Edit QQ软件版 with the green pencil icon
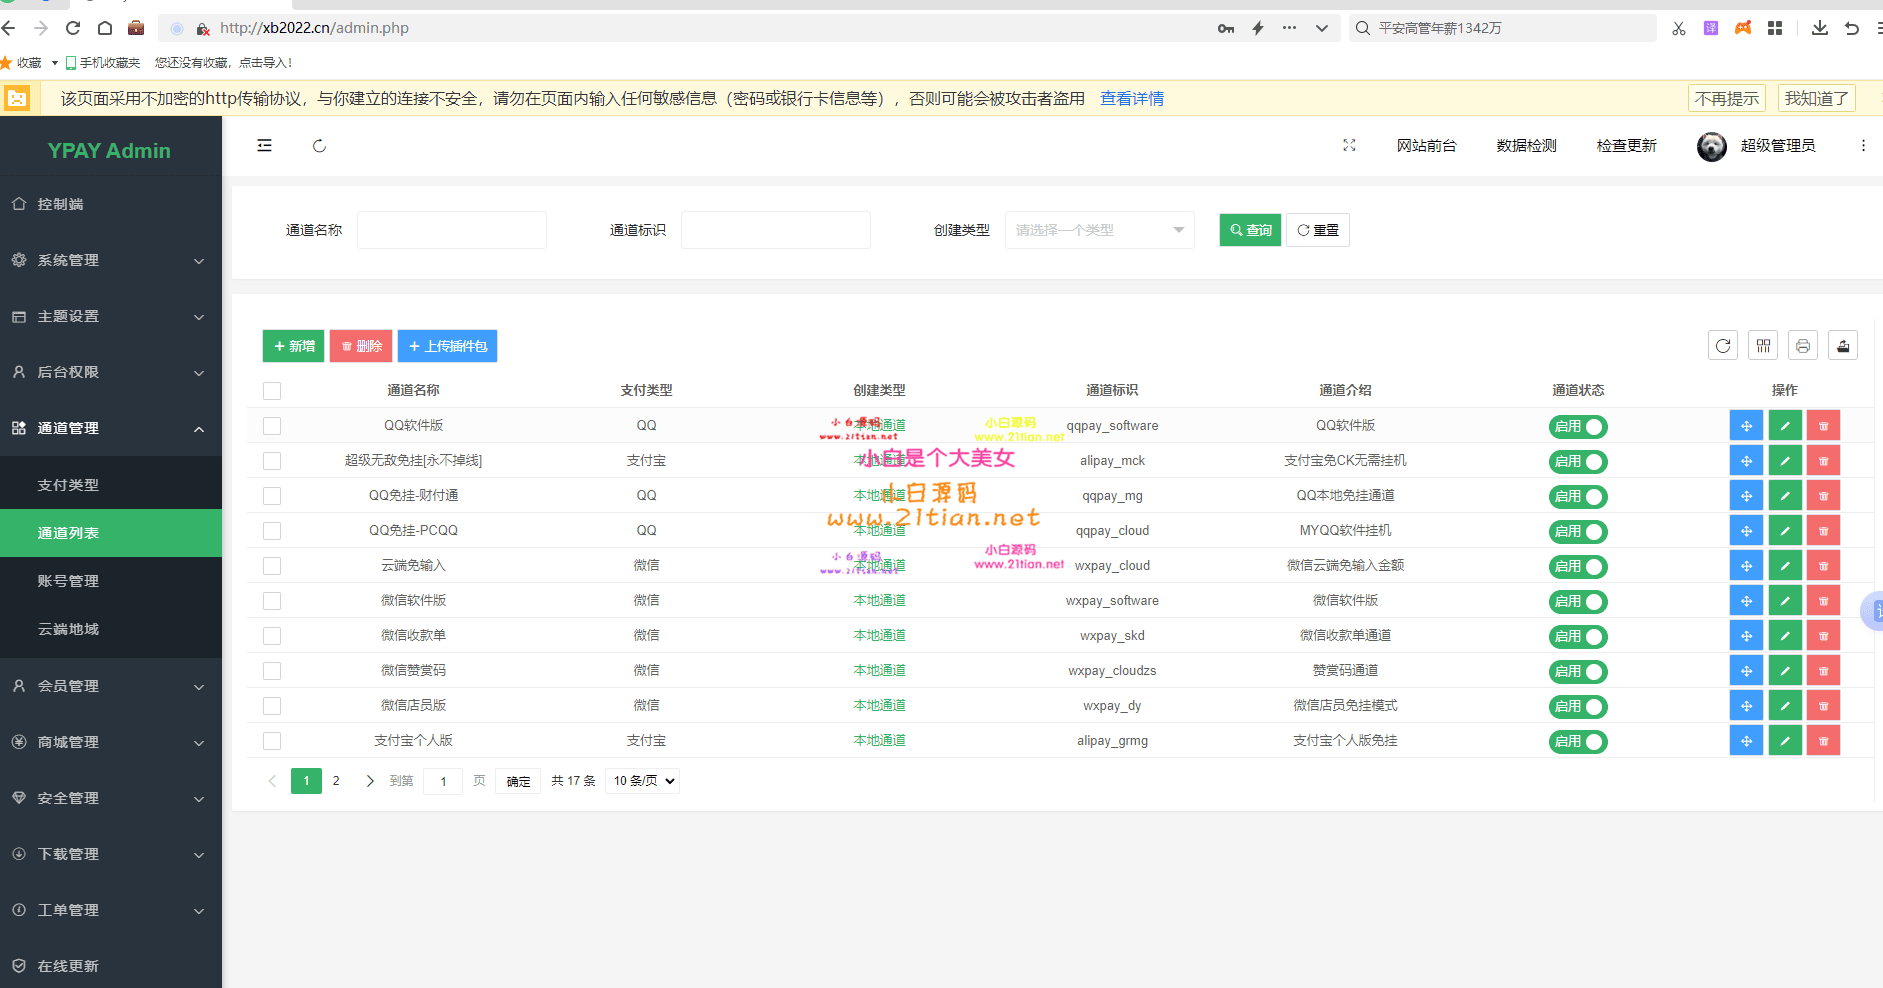 1785,425
